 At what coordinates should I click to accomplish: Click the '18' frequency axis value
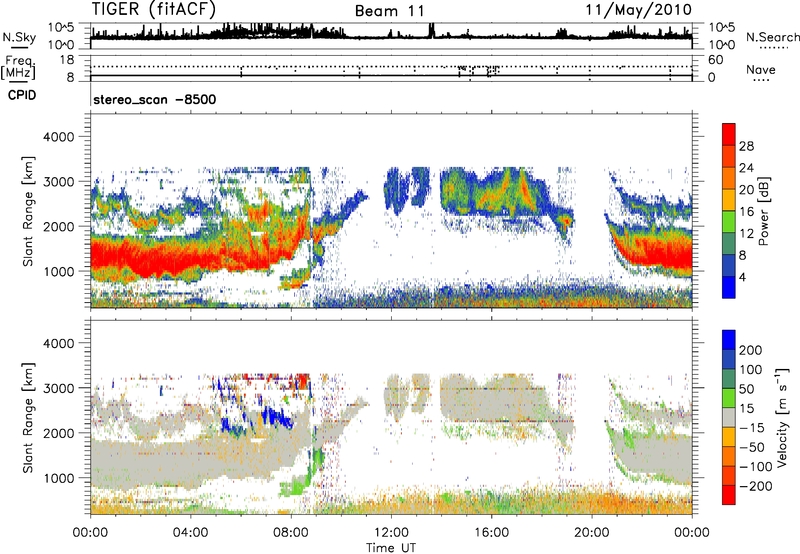pyautogui.click(x=66, y=60)
